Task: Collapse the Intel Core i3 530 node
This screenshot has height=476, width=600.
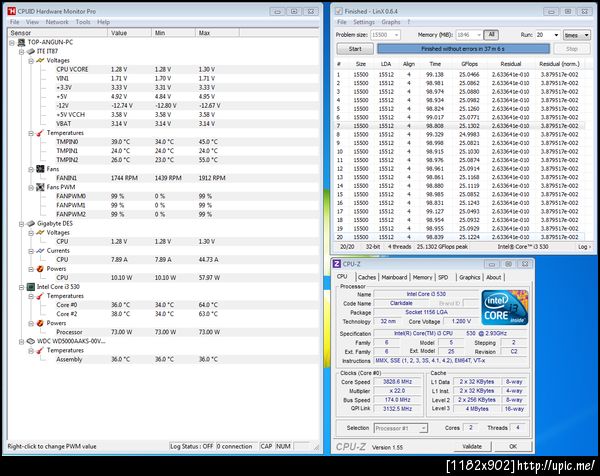Action: [21, 287]
